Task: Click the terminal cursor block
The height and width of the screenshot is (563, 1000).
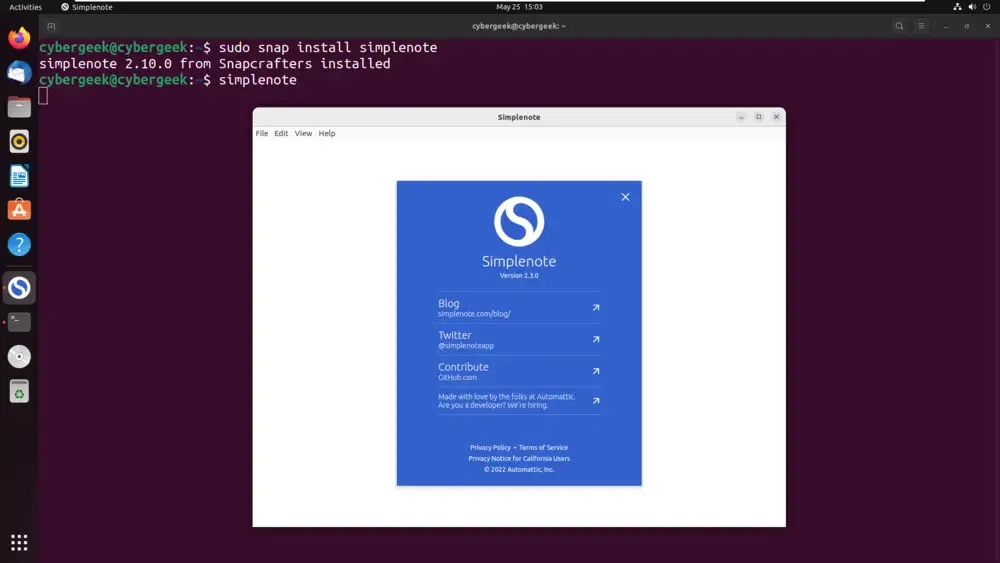Action: pyautogui.click(x=43, y=96)
